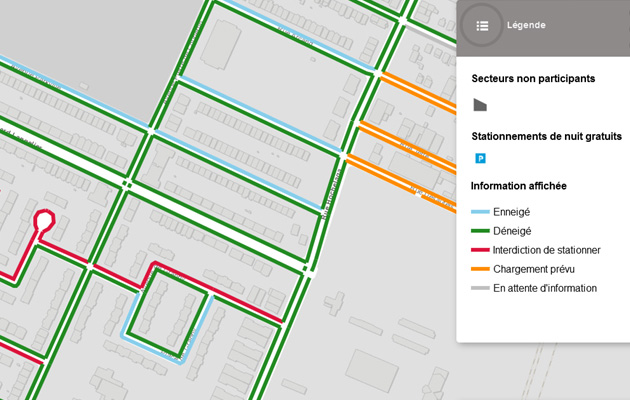630x400 pixels.
Task: Select the Déneigé legend label
Action: [x=512, y=231]
